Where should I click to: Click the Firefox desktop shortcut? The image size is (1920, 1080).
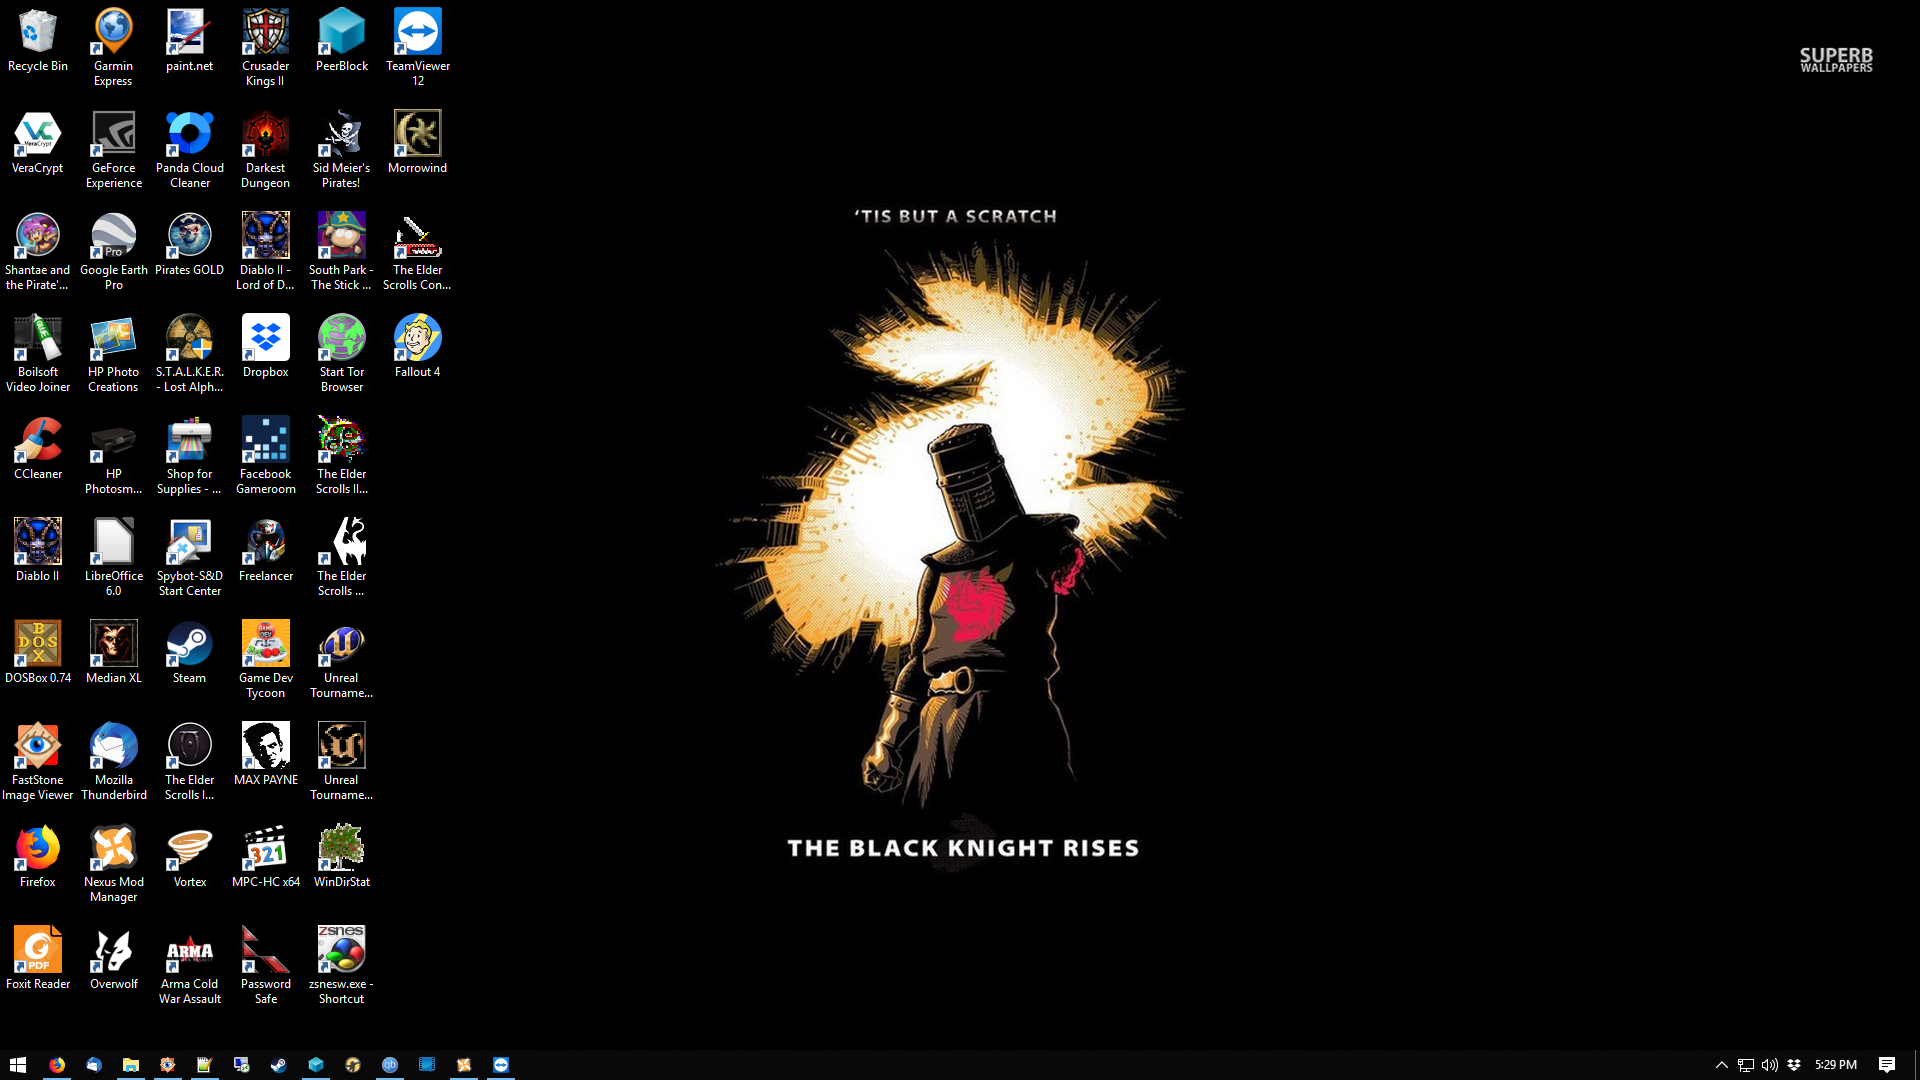coord(38,858)
